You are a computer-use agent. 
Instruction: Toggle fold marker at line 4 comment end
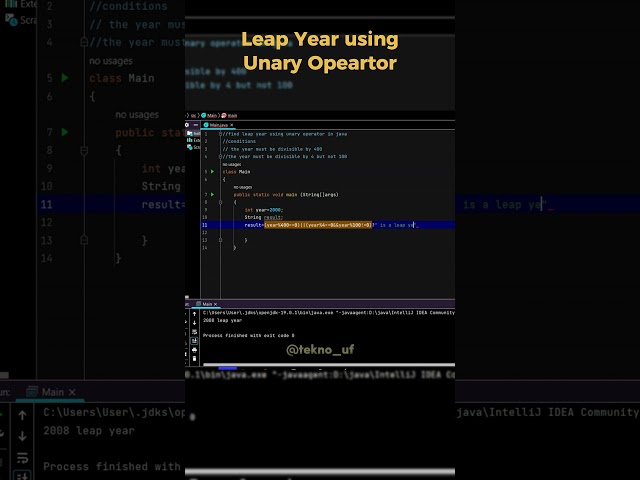[220, 156]
